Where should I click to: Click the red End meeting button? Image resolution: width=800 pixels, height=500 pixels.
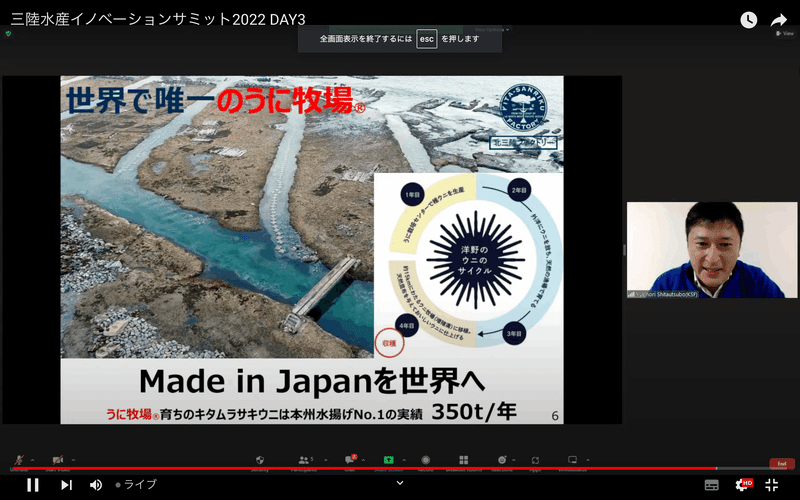click(x=782, y=463)
